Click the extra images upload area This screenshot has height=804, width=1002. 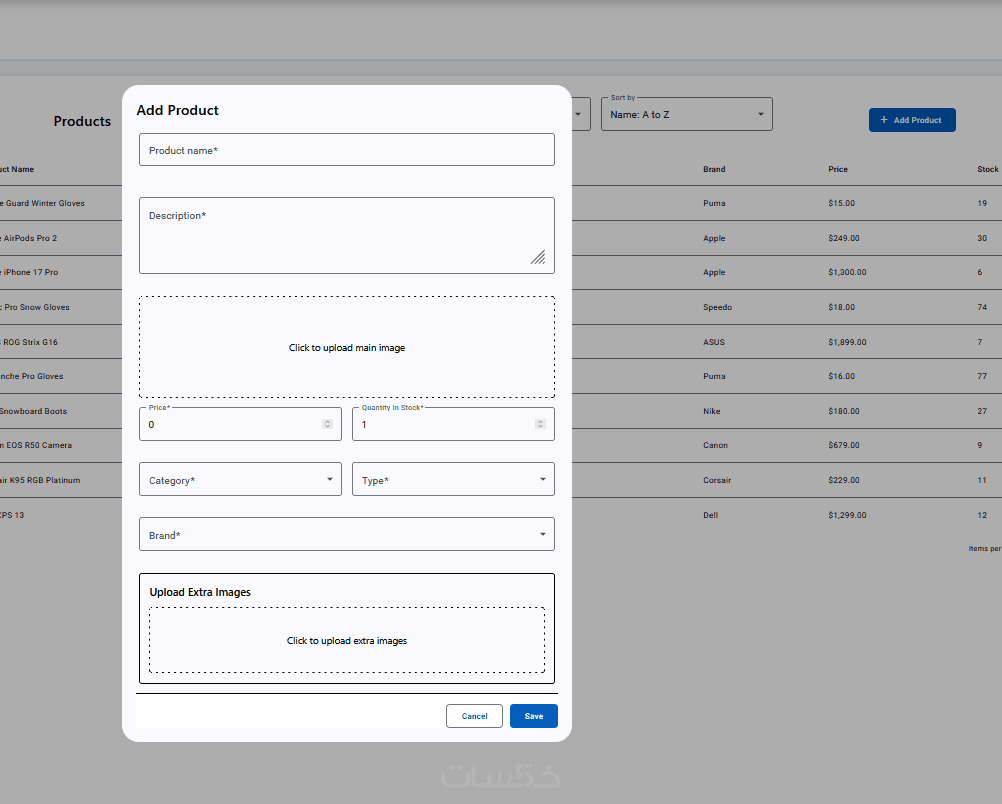(346, 640)
